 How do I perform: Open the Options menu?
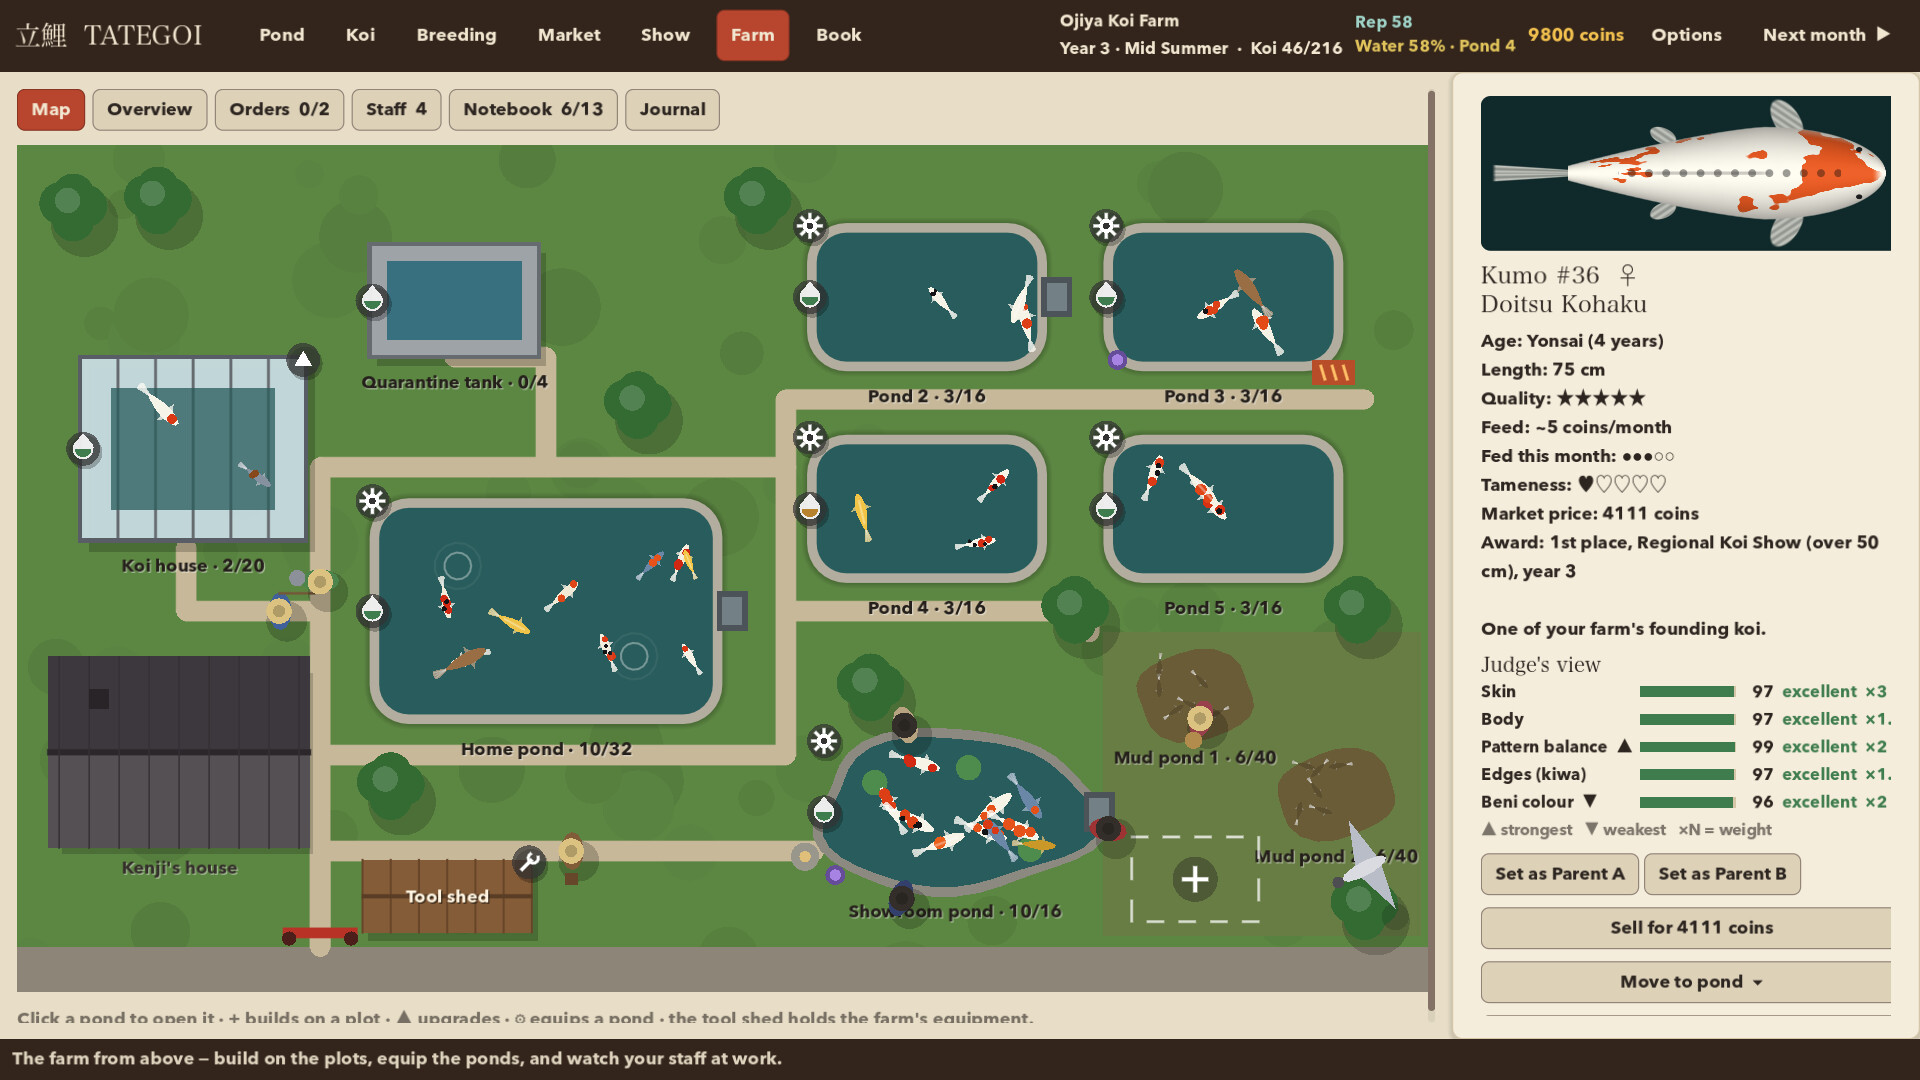pyautogui.click(x=1686, y=35)
